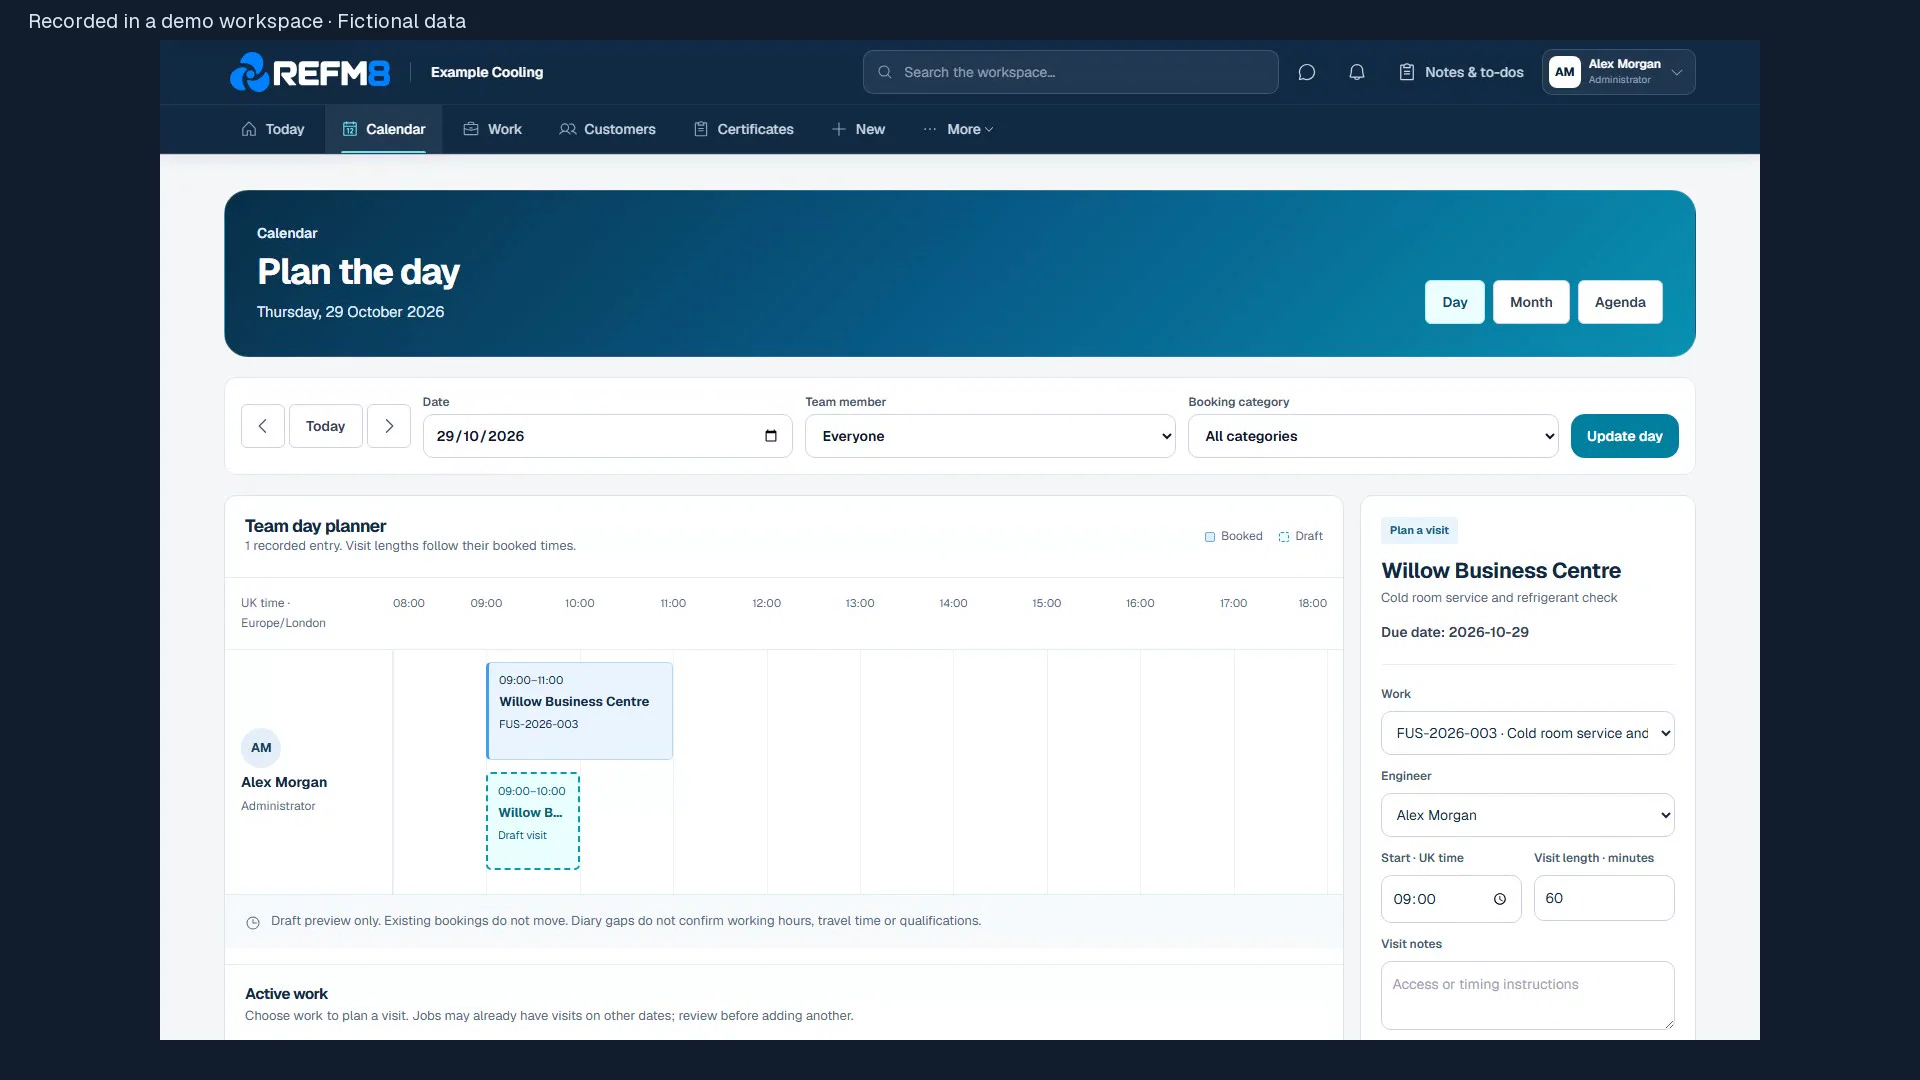Click the date field 29/10/2026

click(x=608, y=436)
